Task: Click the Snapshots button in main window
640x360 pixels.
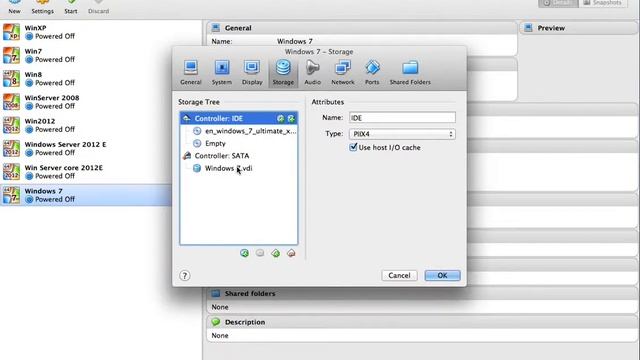Action: [x=602, y=3]
